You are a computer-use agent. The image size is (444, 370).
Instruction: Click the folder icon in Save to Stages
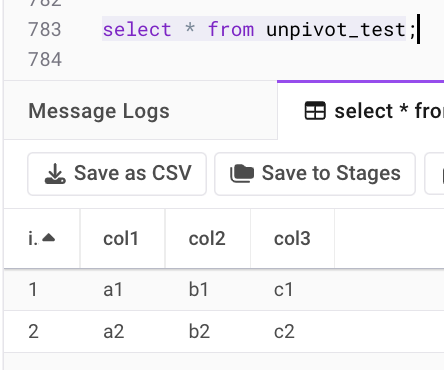click(242, 174)
